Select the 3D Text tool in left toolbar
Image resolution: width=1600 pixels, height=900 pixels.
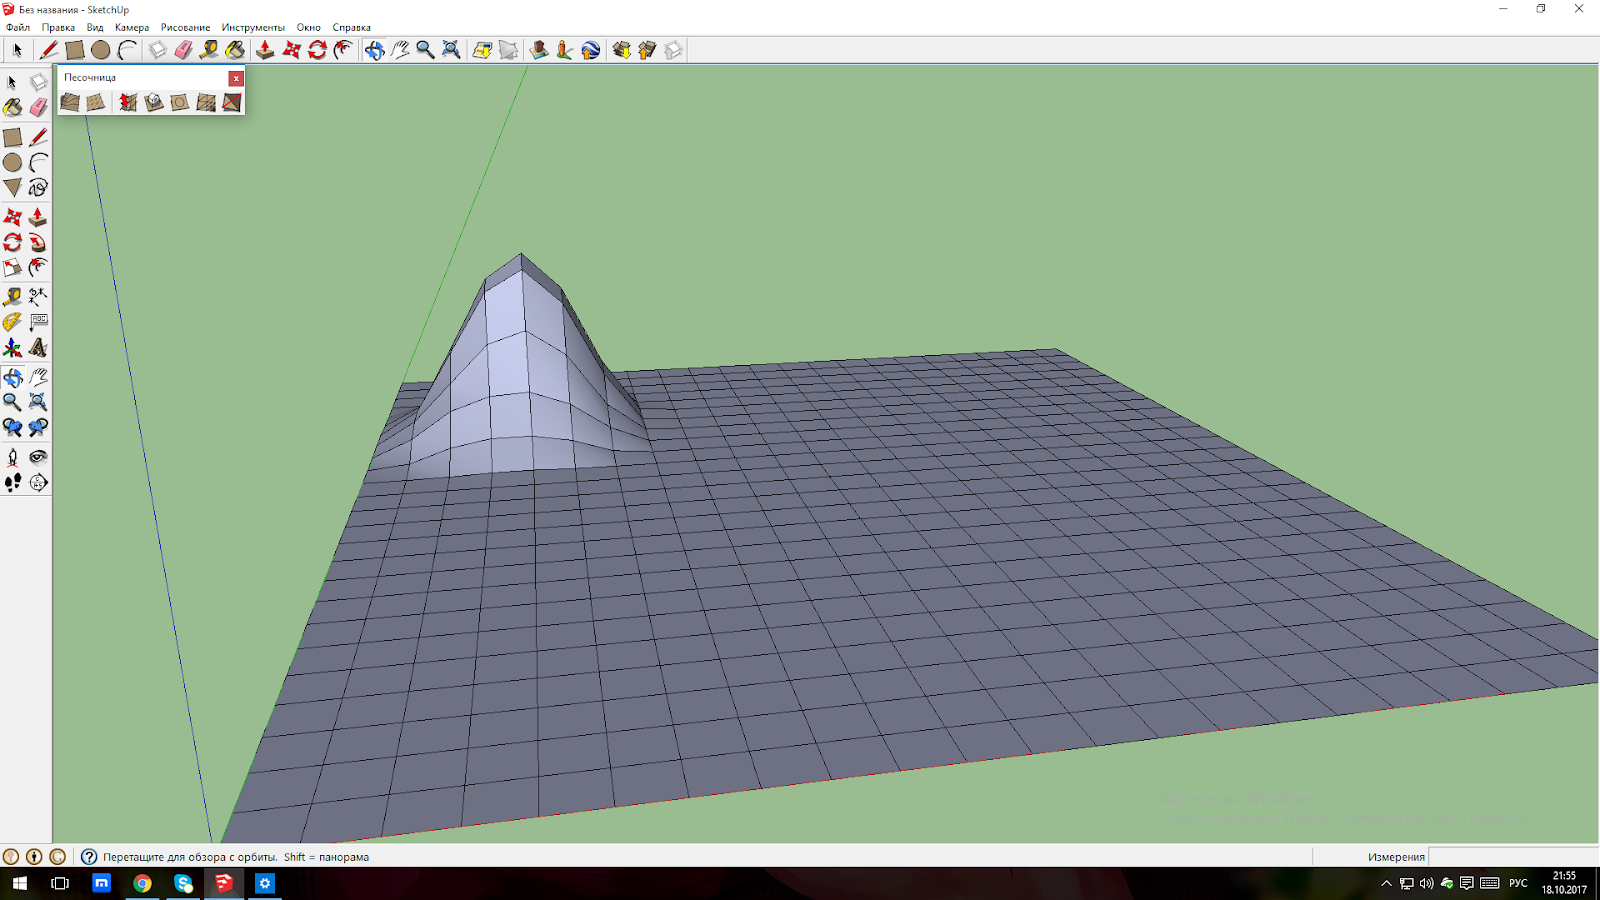coord(38,347)
